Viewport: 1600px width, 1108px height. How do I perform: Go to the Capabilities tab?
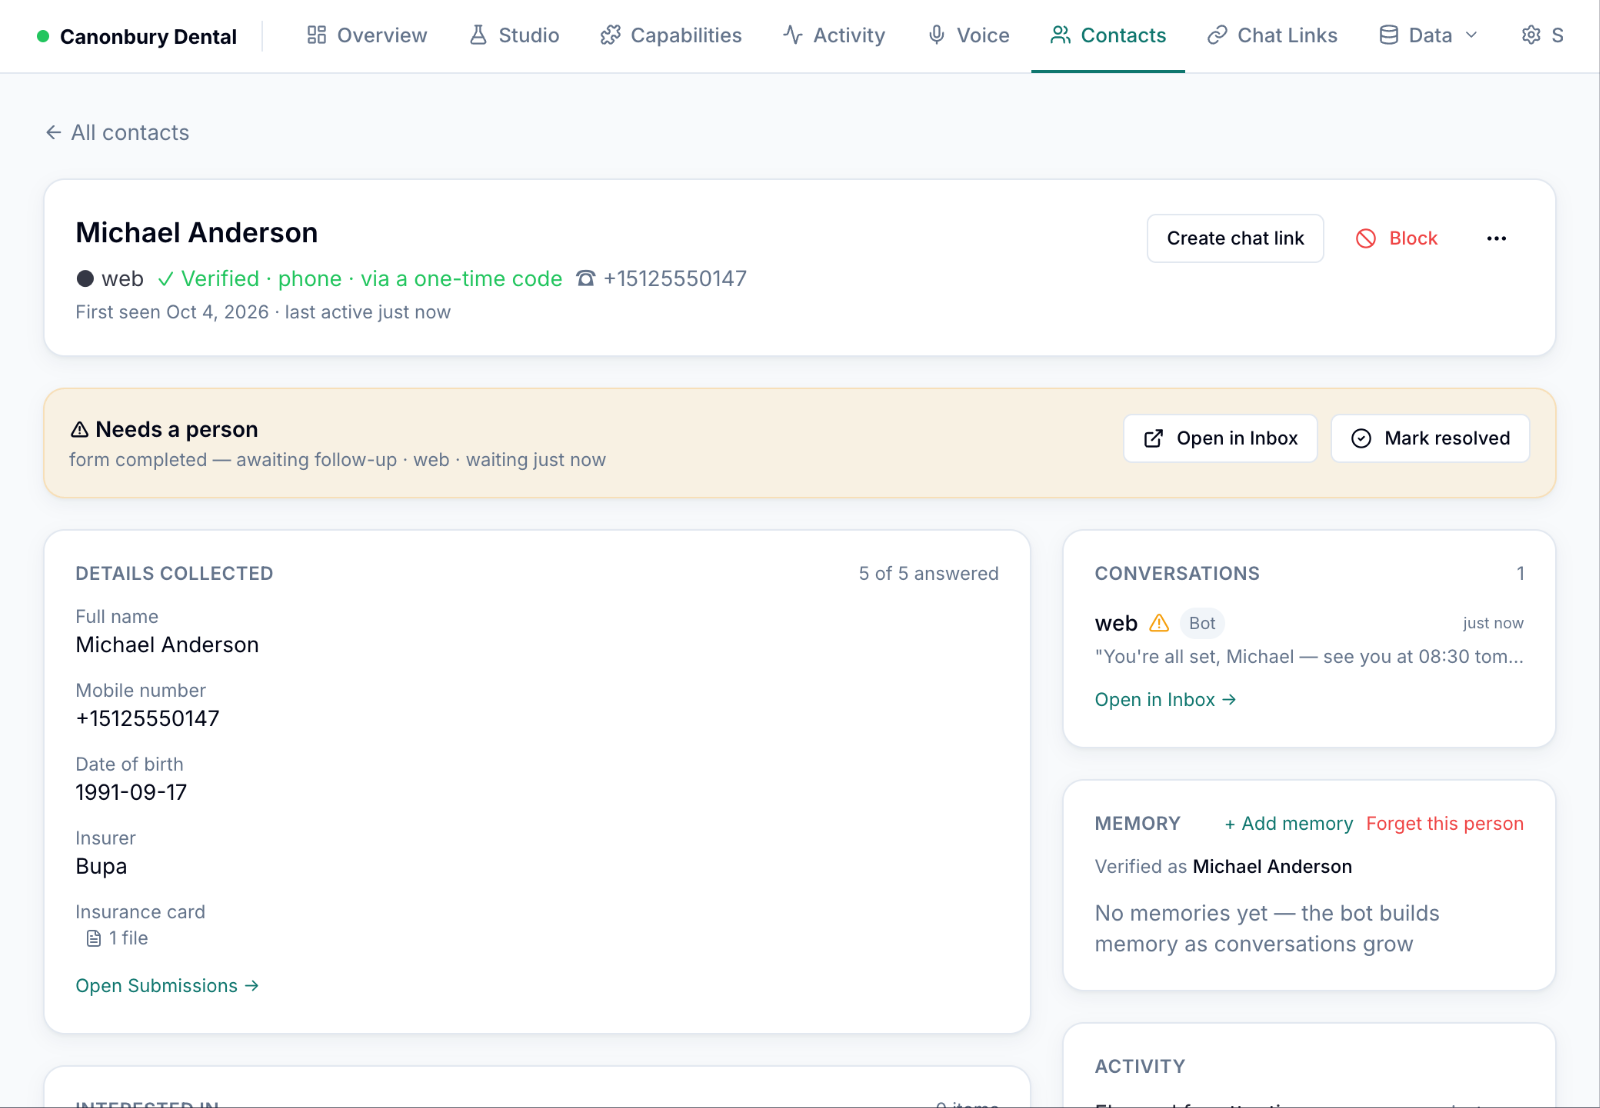671,36
